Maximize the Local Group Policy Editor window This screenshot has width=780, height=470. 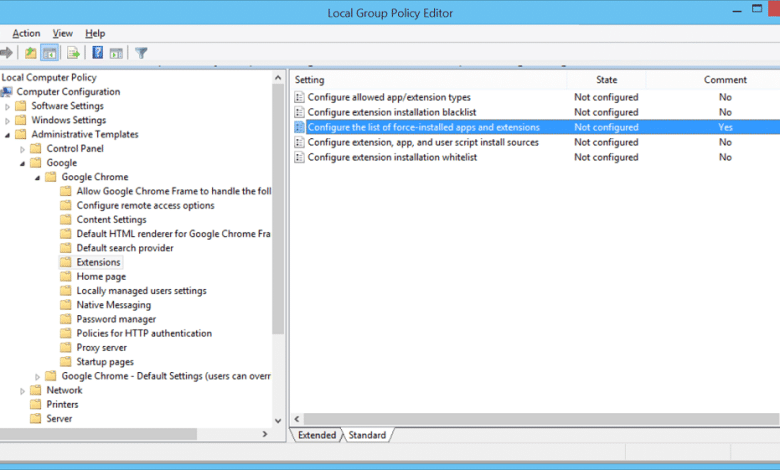pos(757,9)
